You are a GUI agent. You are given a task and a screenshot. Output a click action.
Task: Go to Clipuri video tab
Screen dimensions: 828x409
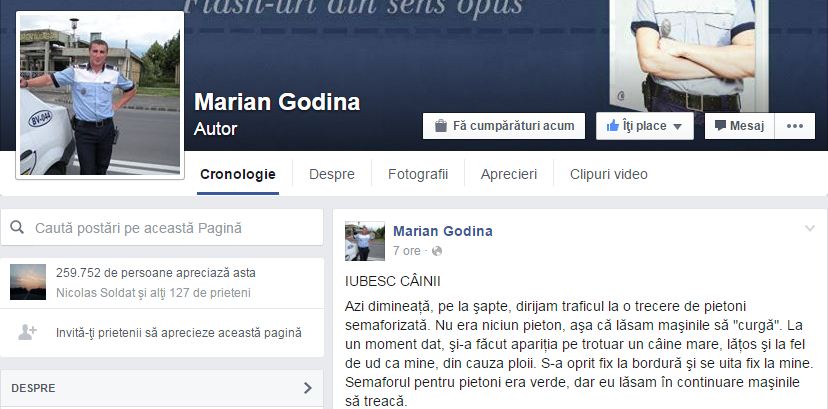click(x=608, y=174)
